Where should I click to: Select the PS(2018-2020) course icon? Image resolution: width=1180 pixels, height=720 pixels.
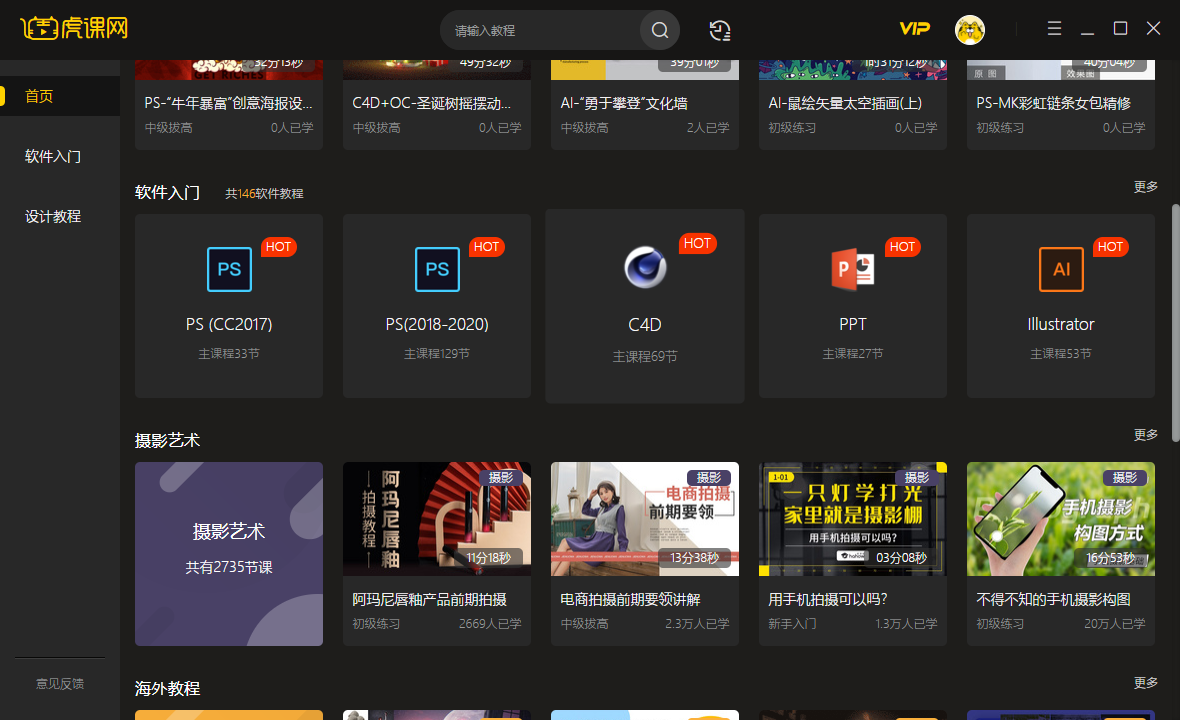point(436,269)
